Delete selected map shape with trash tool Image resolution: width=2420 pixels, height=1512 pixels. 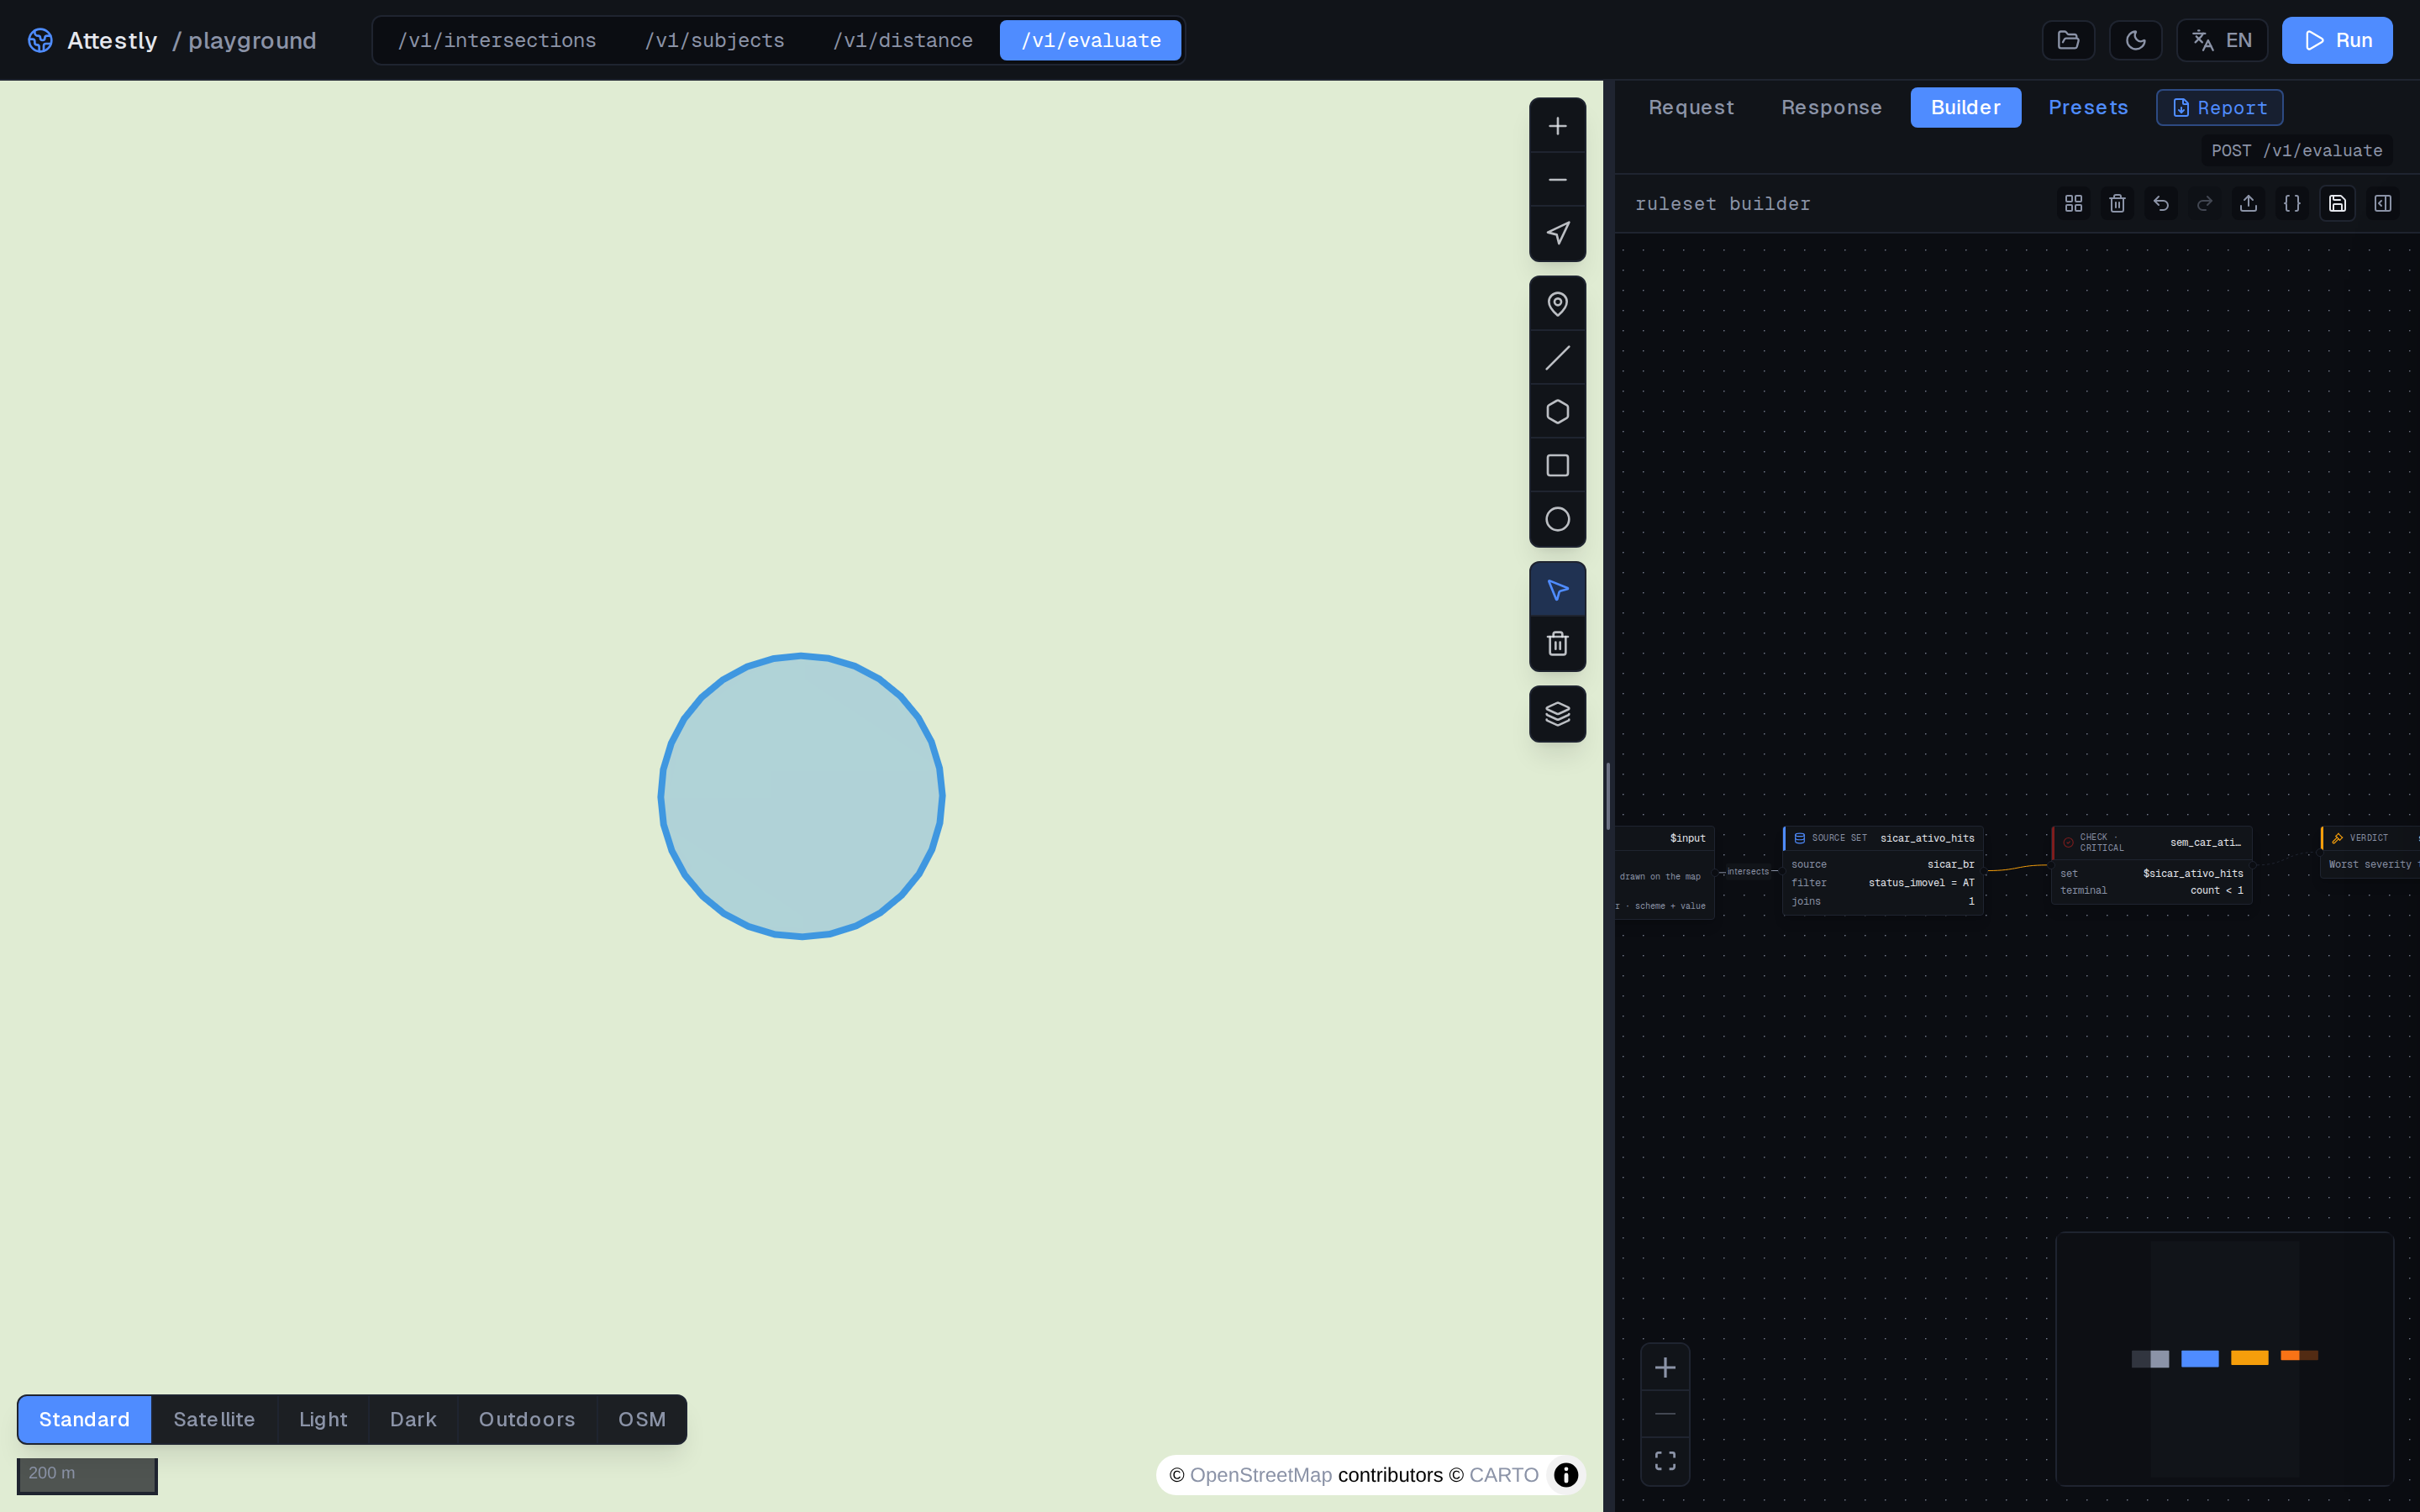[1557, 643]
